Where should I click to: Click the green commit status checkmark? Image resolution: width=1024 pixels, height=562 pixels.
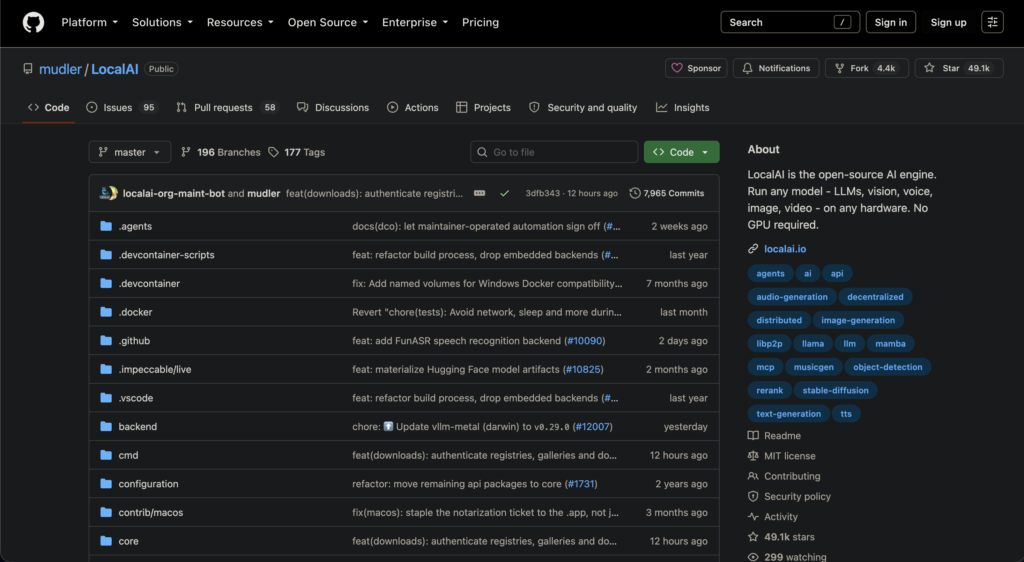(x=504, y=193)
